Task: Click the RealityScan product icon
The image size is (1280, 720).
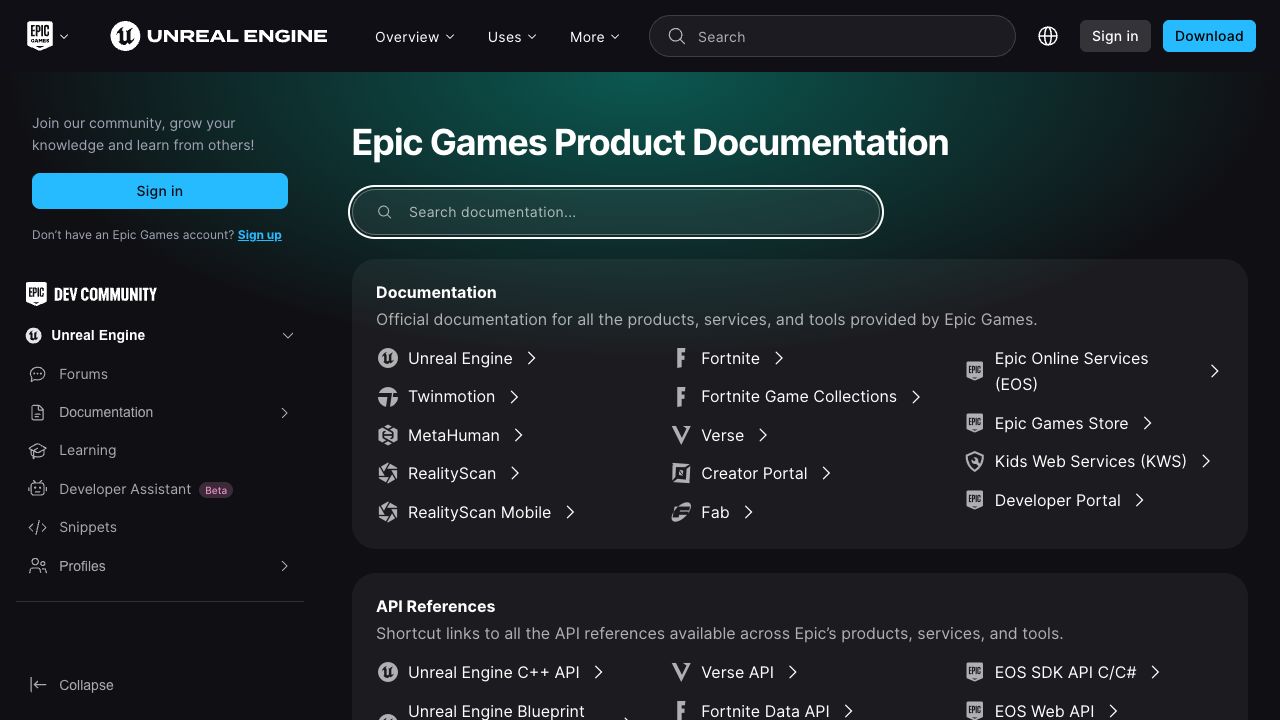Action: pos(388,473)
